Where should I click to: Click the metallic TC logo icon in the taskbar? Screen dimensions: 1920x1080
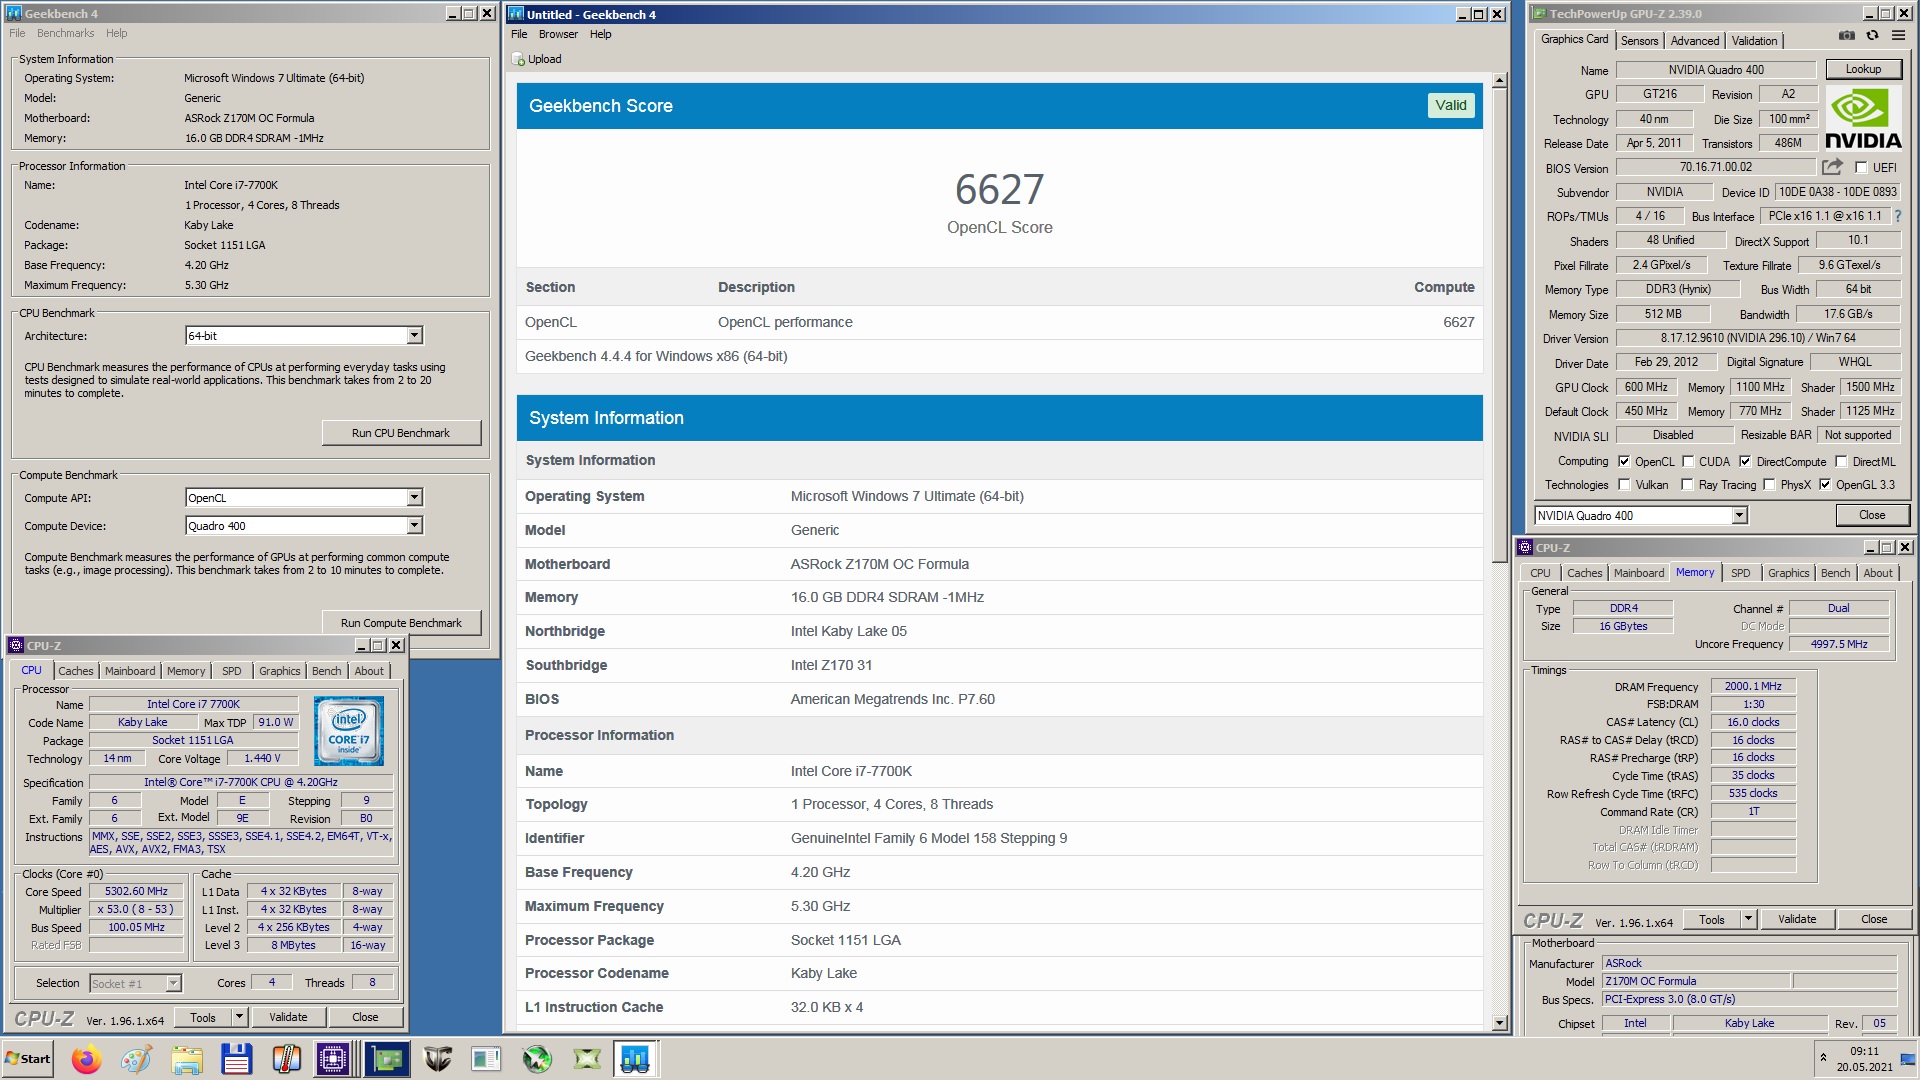pyautogui.click(x=437, y=1059)
